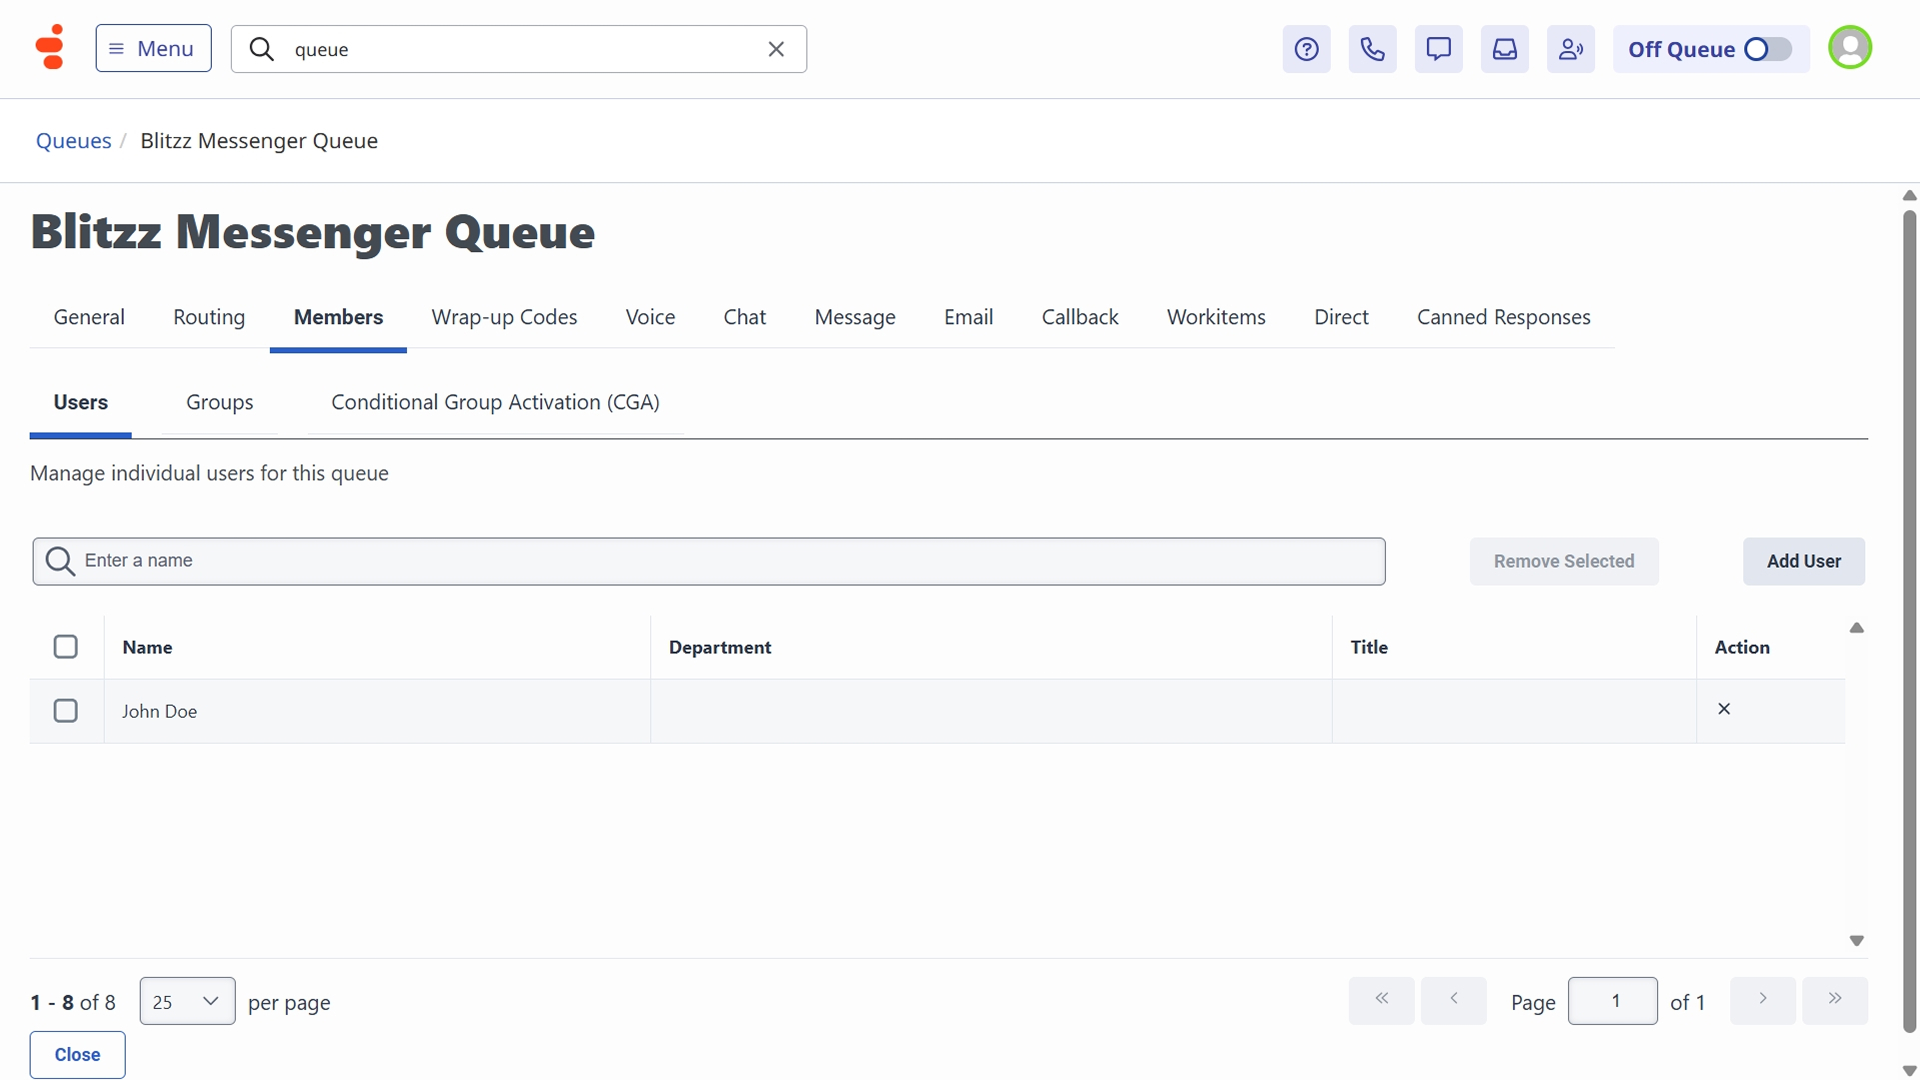The width and height of the screenshot is (1920, 1080).
Task: Go to next page chevron
Action: pos(1762,999)
